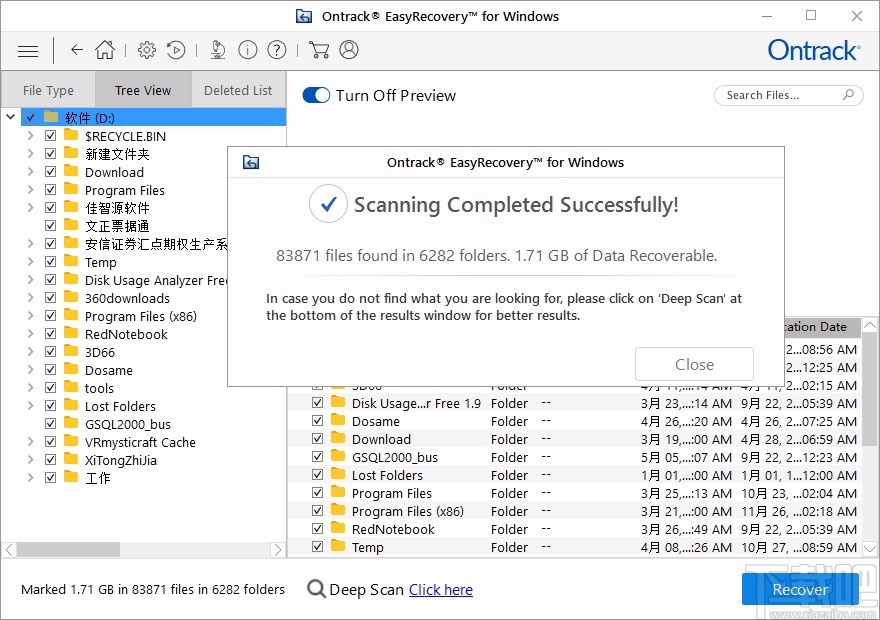Uncheck the RedNotebook checkbox in file list
Viewport: 880px width, 620px height.
[x=318, y=529]
